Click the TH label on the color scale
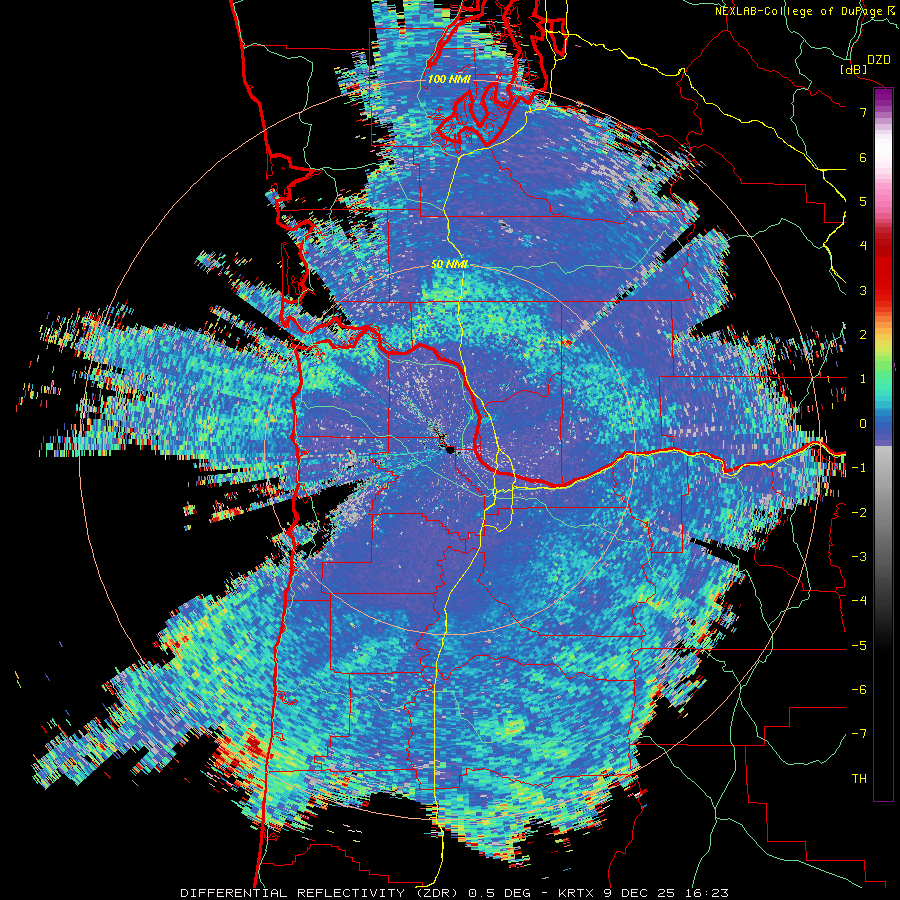The width and height of the screenshot is (900, 900). (859, 779)
